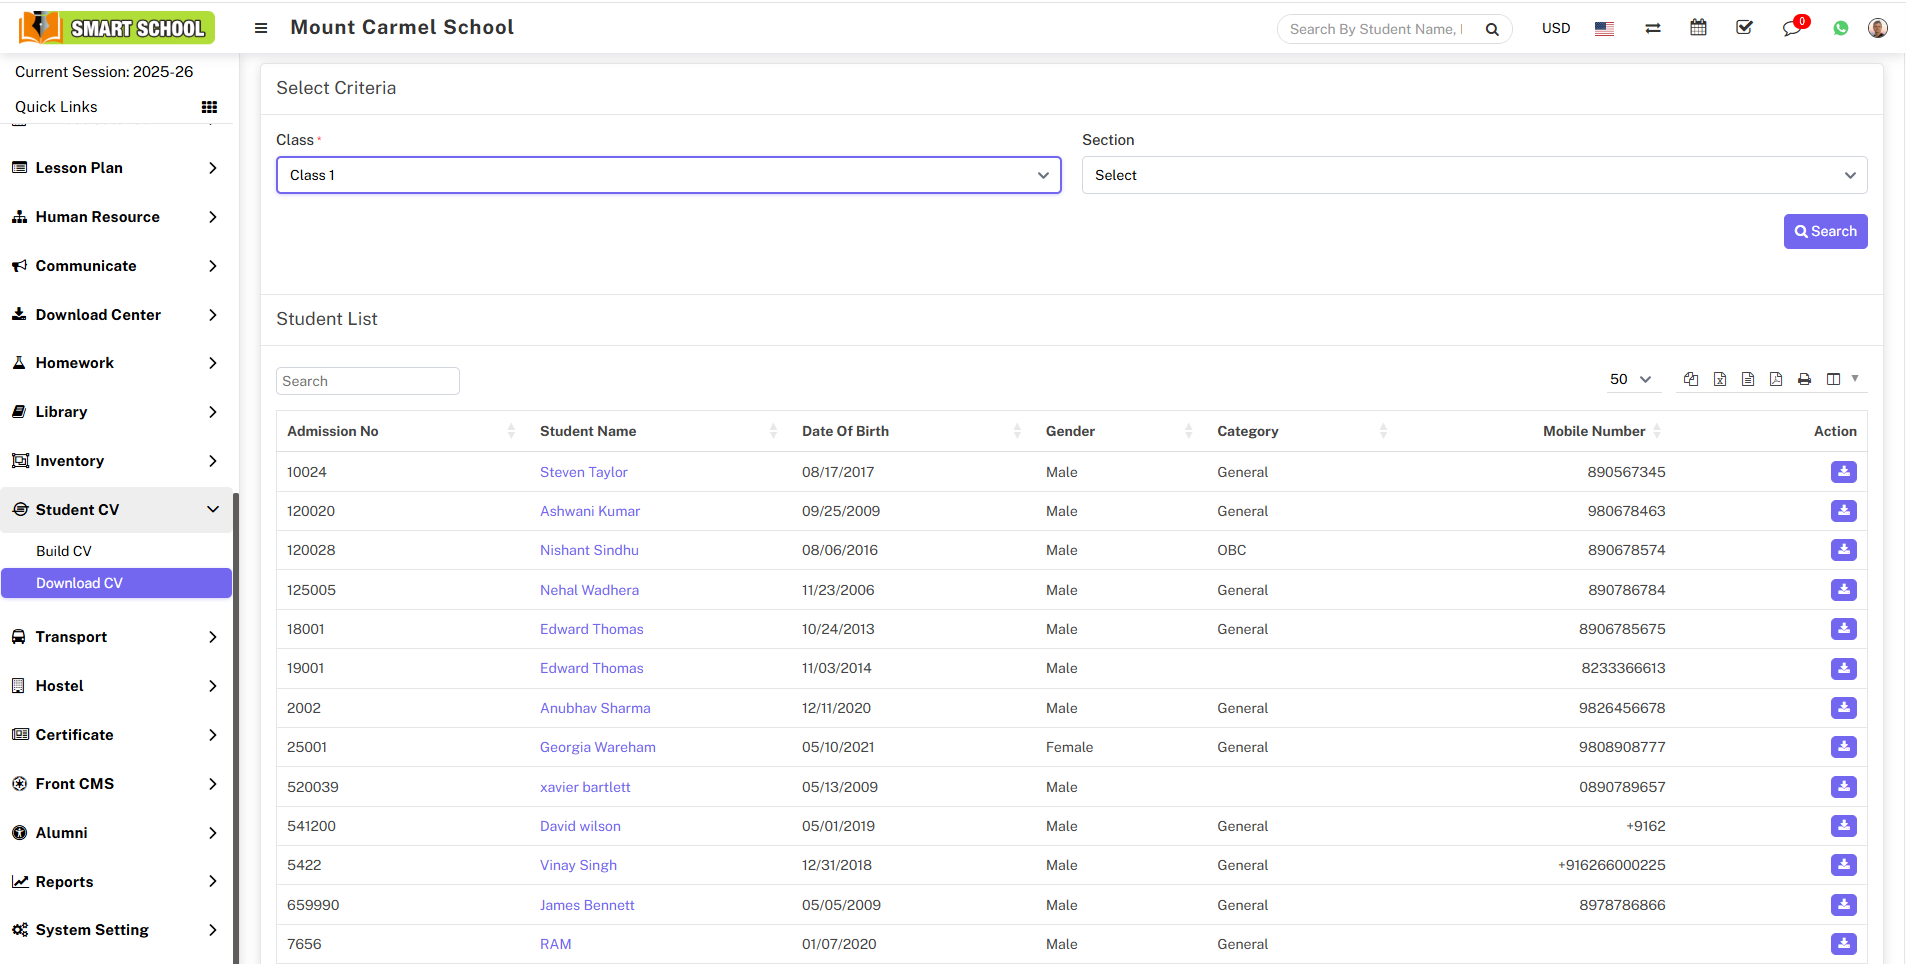Open Georgia Wareham student profile link
This screenshot has width=1906, height=964.
598,747
